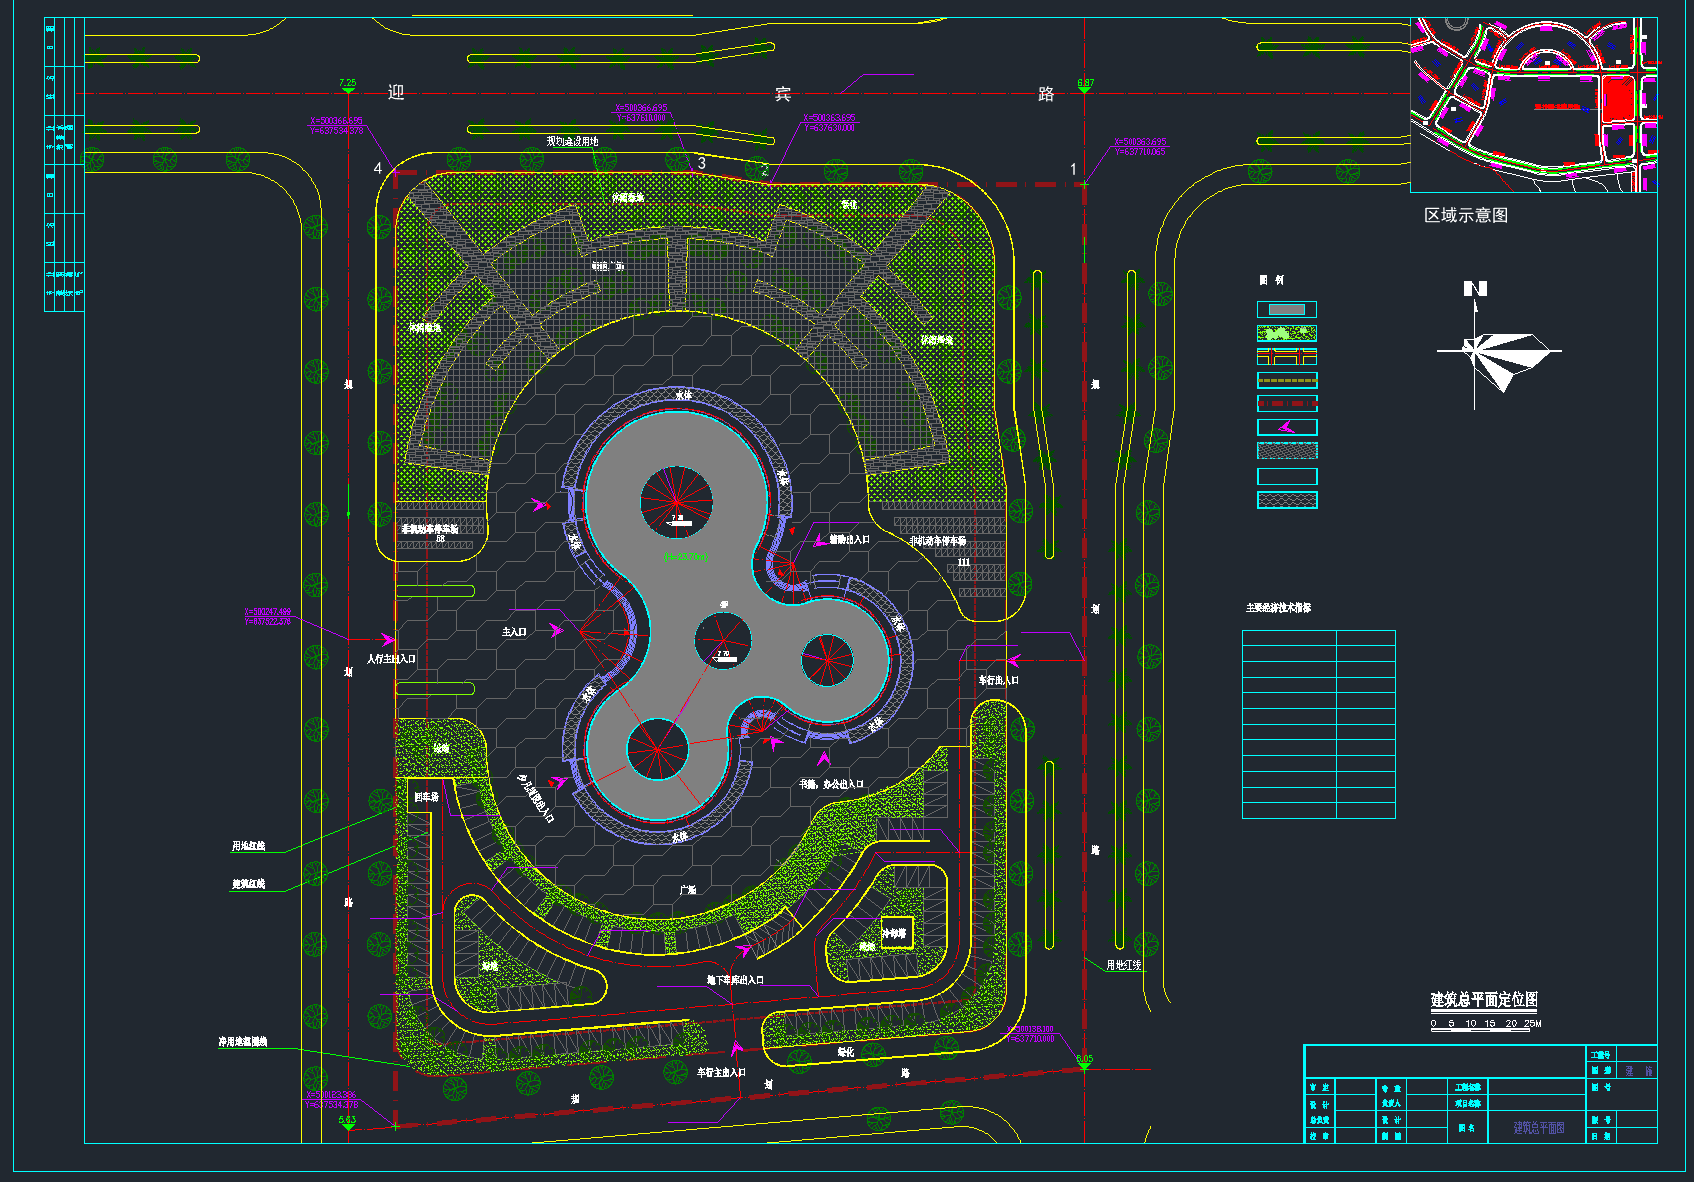Click the 回车场 label
Image resolution: width=1694 pixels, height=1182 pixels.
click(x=426, y=797)
